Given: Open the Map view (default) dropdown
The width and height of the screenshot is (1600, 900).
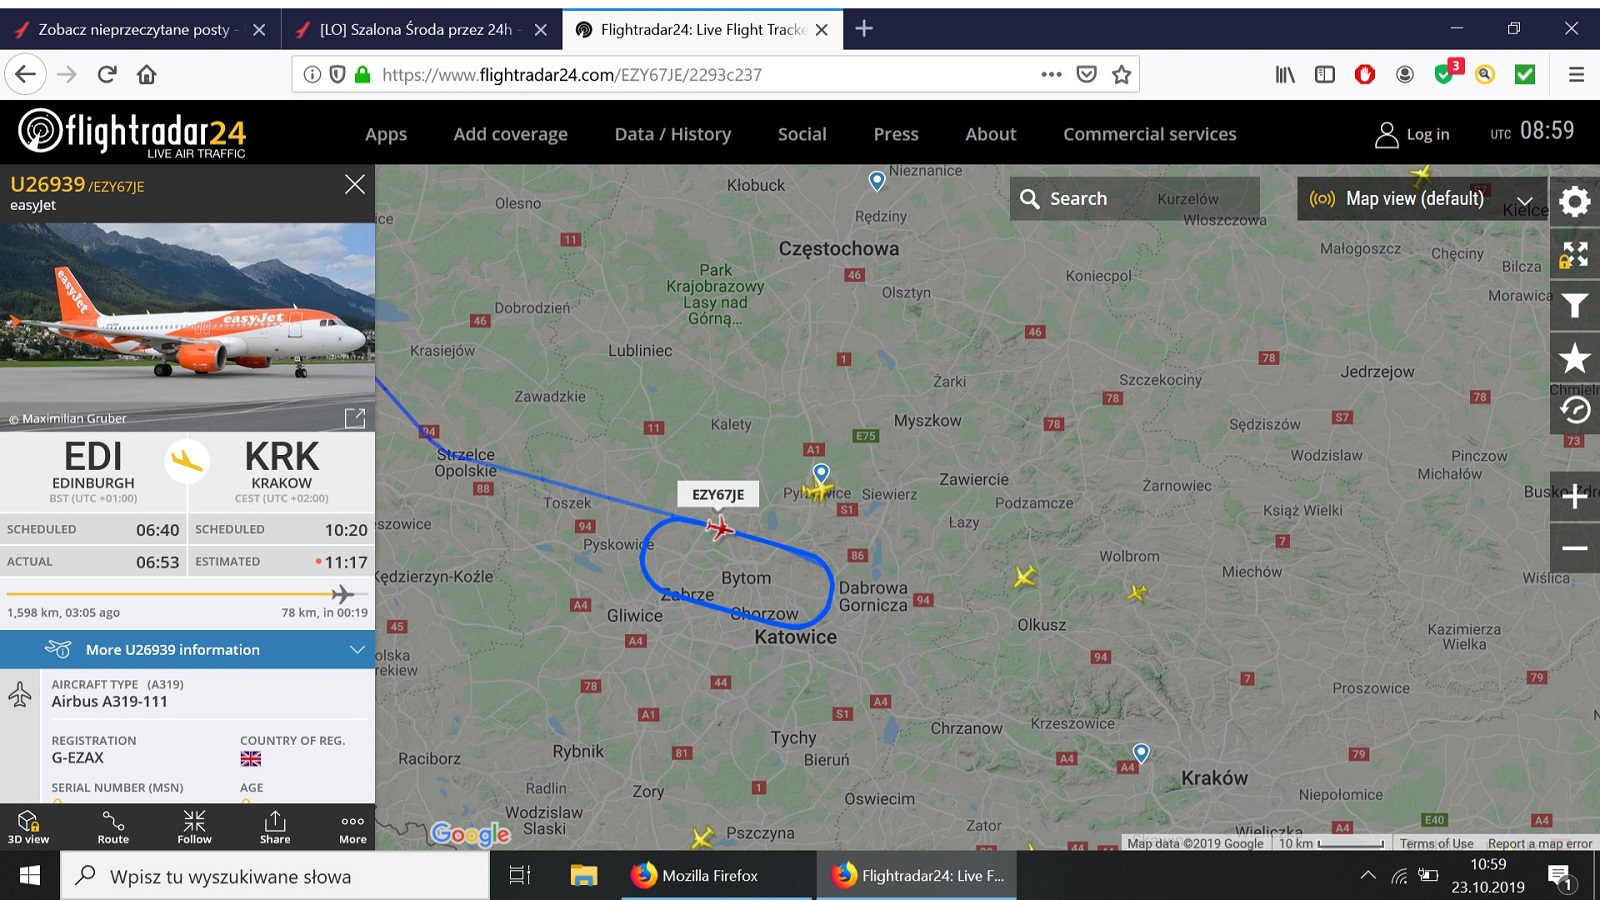Looking at the screenshot, I should [x=1421, y=199].
